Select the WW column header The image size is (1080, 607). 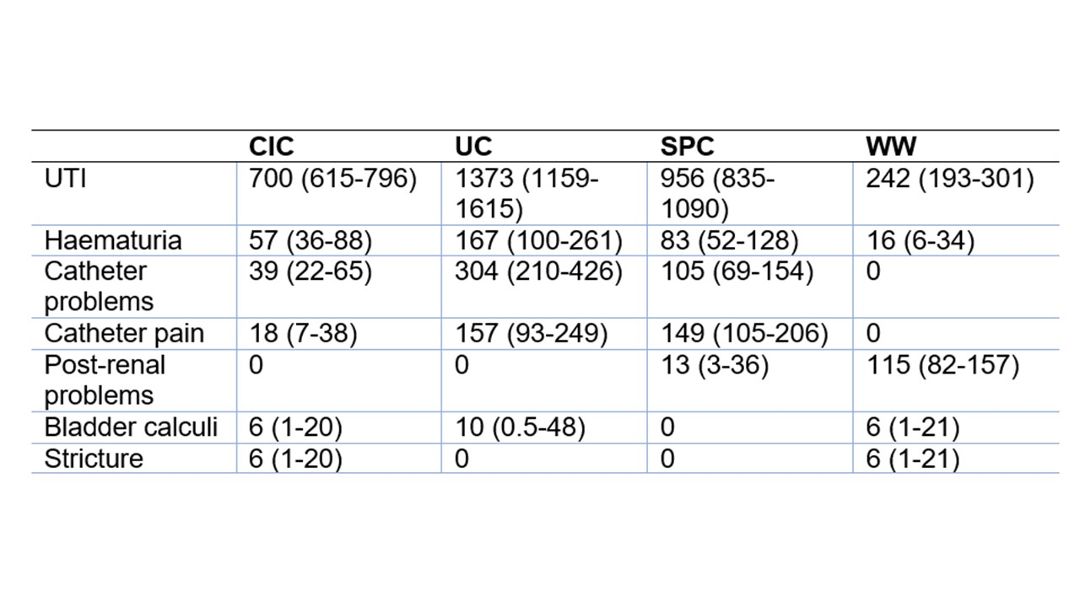tap(891, 146)
